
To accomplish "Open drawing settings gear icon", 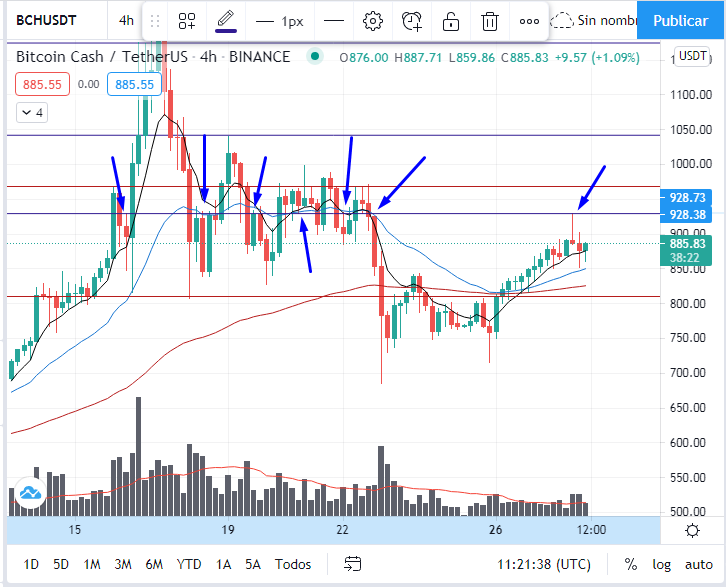I will (373, 21).
